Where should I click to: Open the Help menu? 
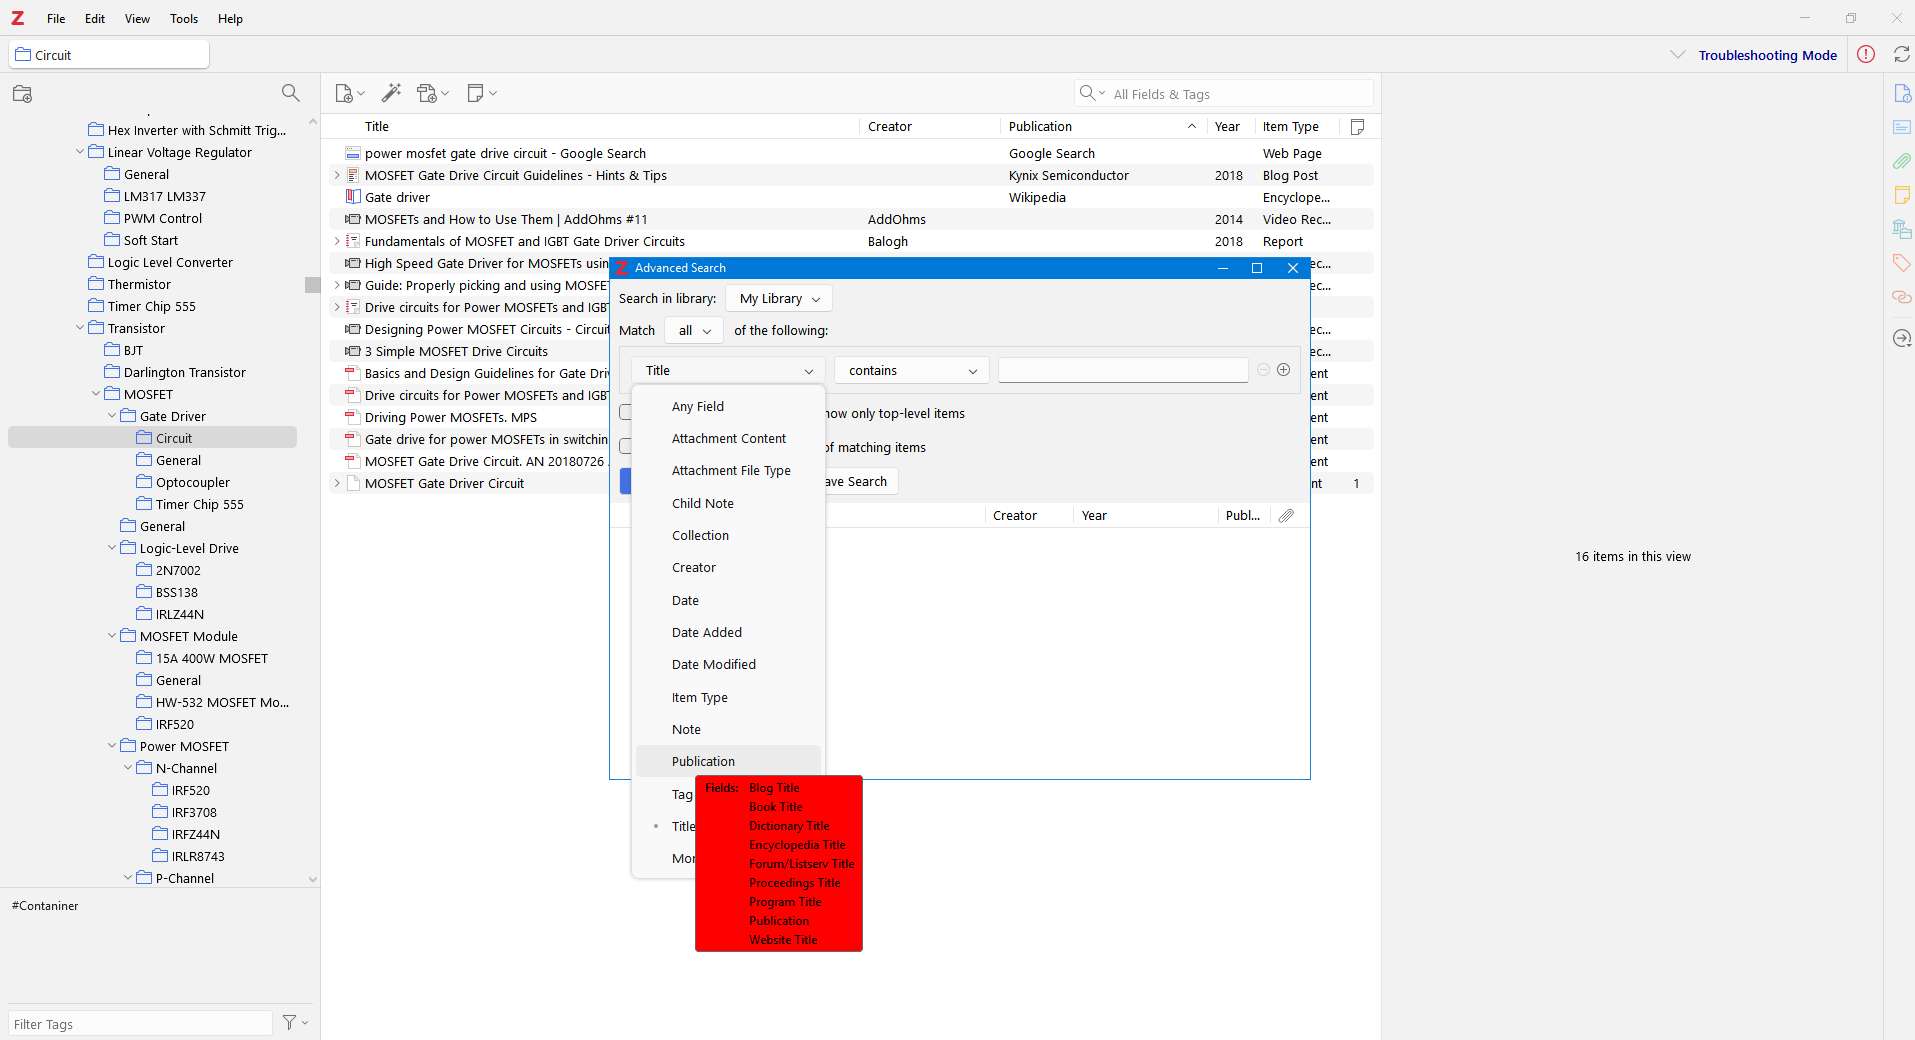(x=230, y=19)
